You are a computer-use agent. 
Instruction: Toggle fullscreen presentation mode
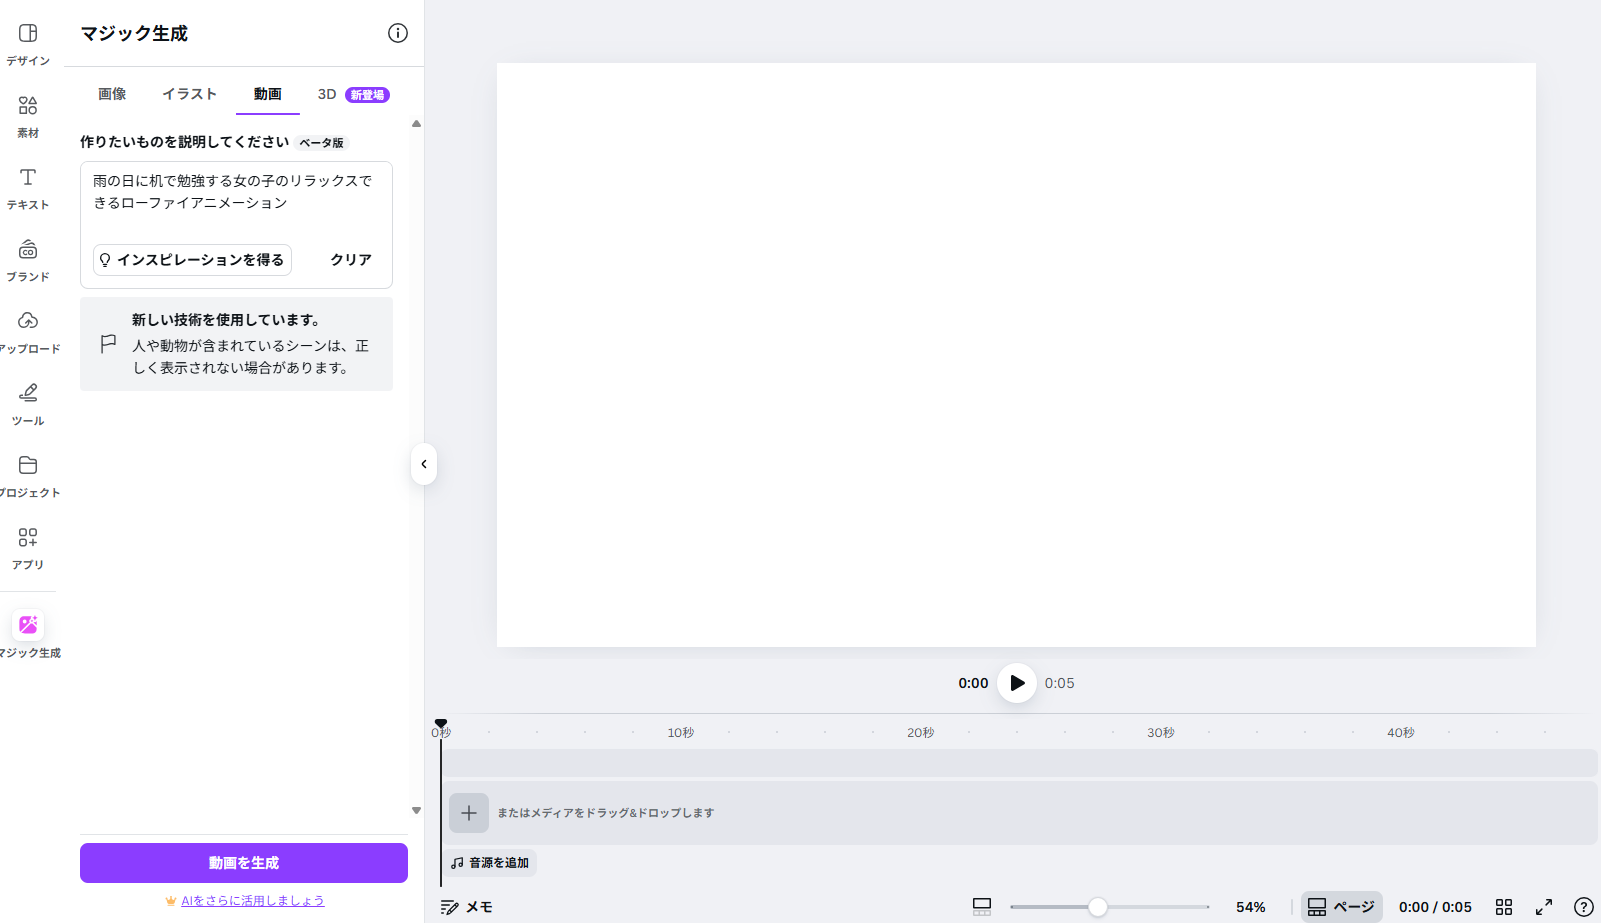click(1544, 907)
